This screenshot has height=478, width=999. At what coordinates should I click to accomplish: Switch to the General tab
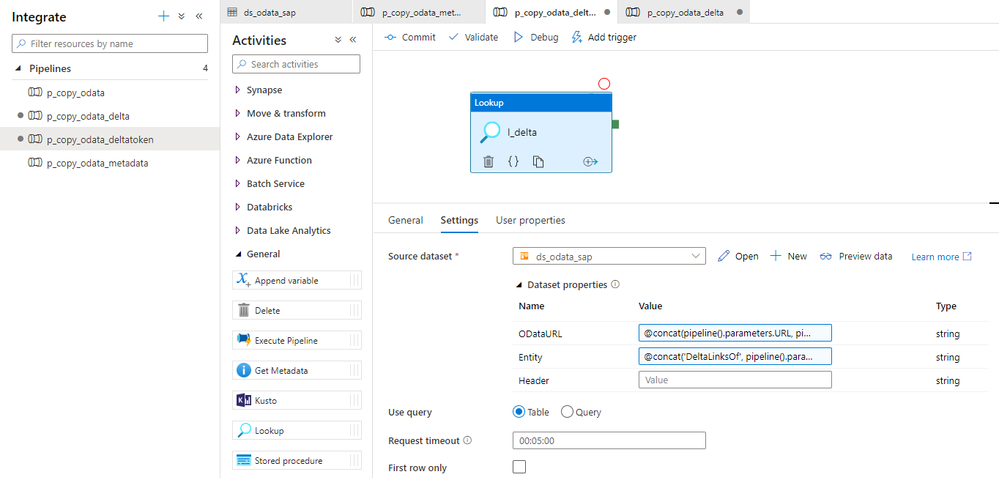[x=405, y=220]
